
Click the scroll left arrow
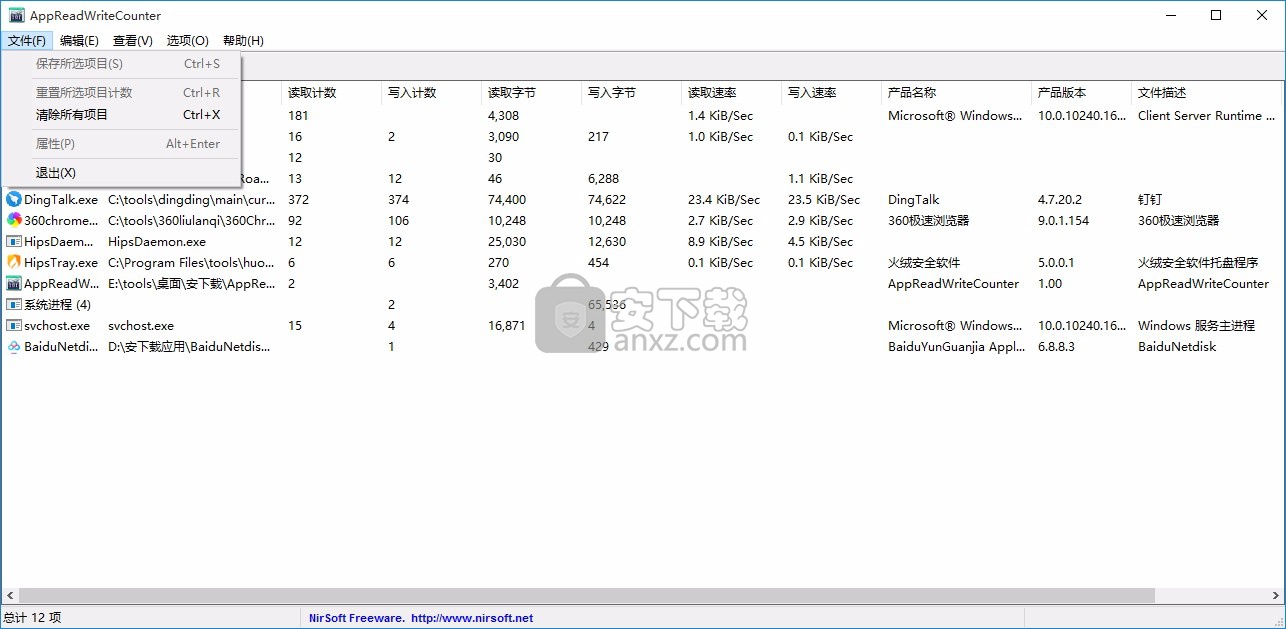(x=8, y=596)
